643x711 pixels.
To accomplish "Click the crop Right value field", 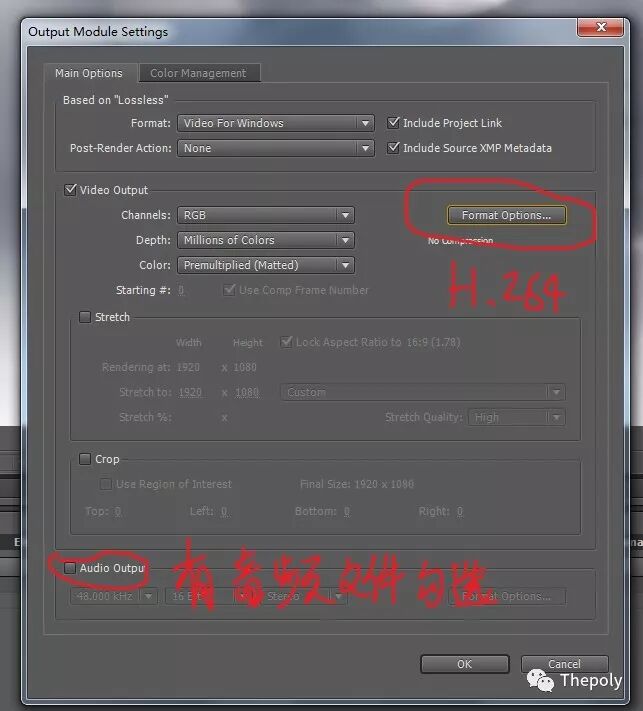I will (x=460, y=511).
